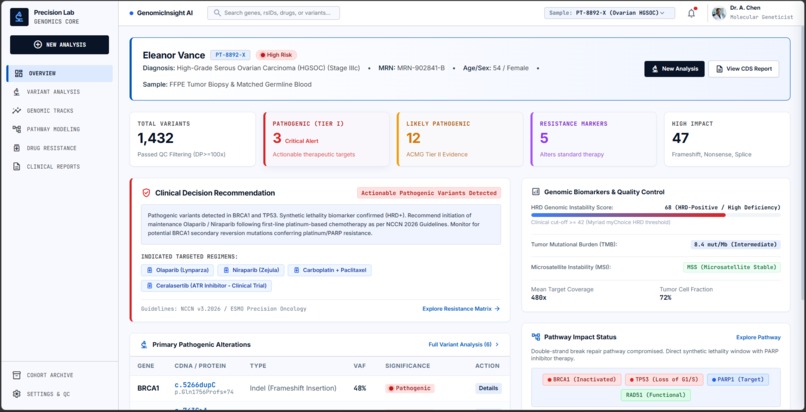Click the 8.4 mut/Mb (Intermediate) value
The image size is (806, 412).
pos(736,245)
